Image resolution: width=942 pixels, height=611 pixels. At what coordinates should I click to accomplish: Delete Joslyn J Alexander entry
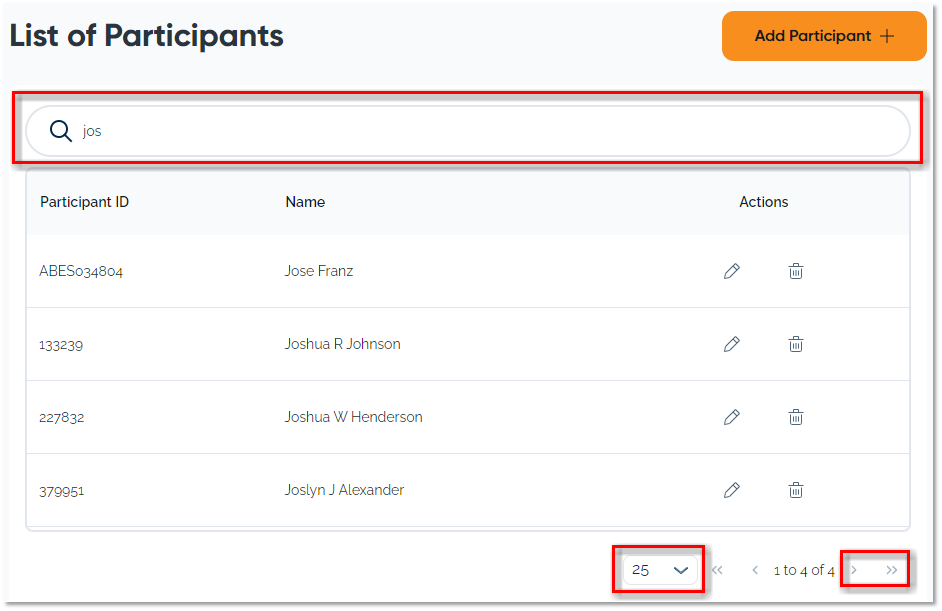[796, 490]
